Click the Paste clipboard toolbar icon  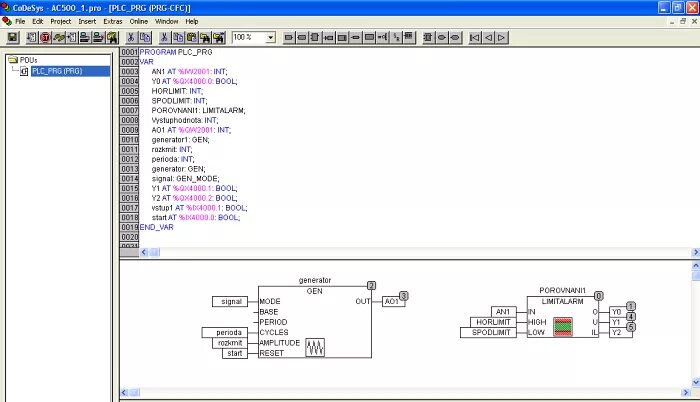[192, 38]
